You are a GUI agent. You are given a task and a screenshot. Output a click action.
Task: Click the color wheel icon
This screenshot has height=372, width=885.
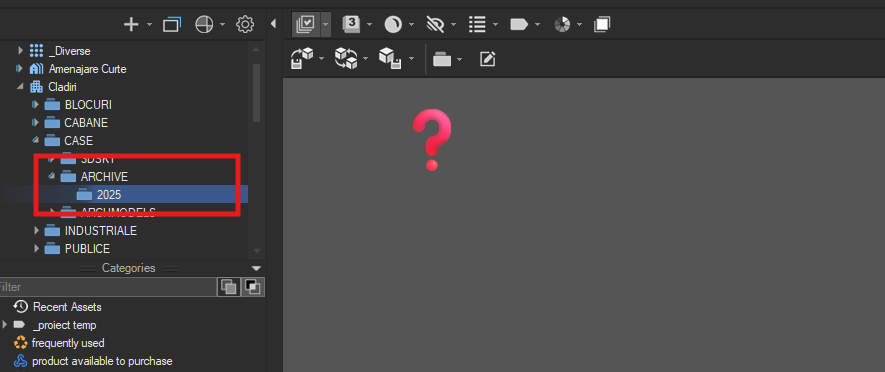[x=562, y=24]
